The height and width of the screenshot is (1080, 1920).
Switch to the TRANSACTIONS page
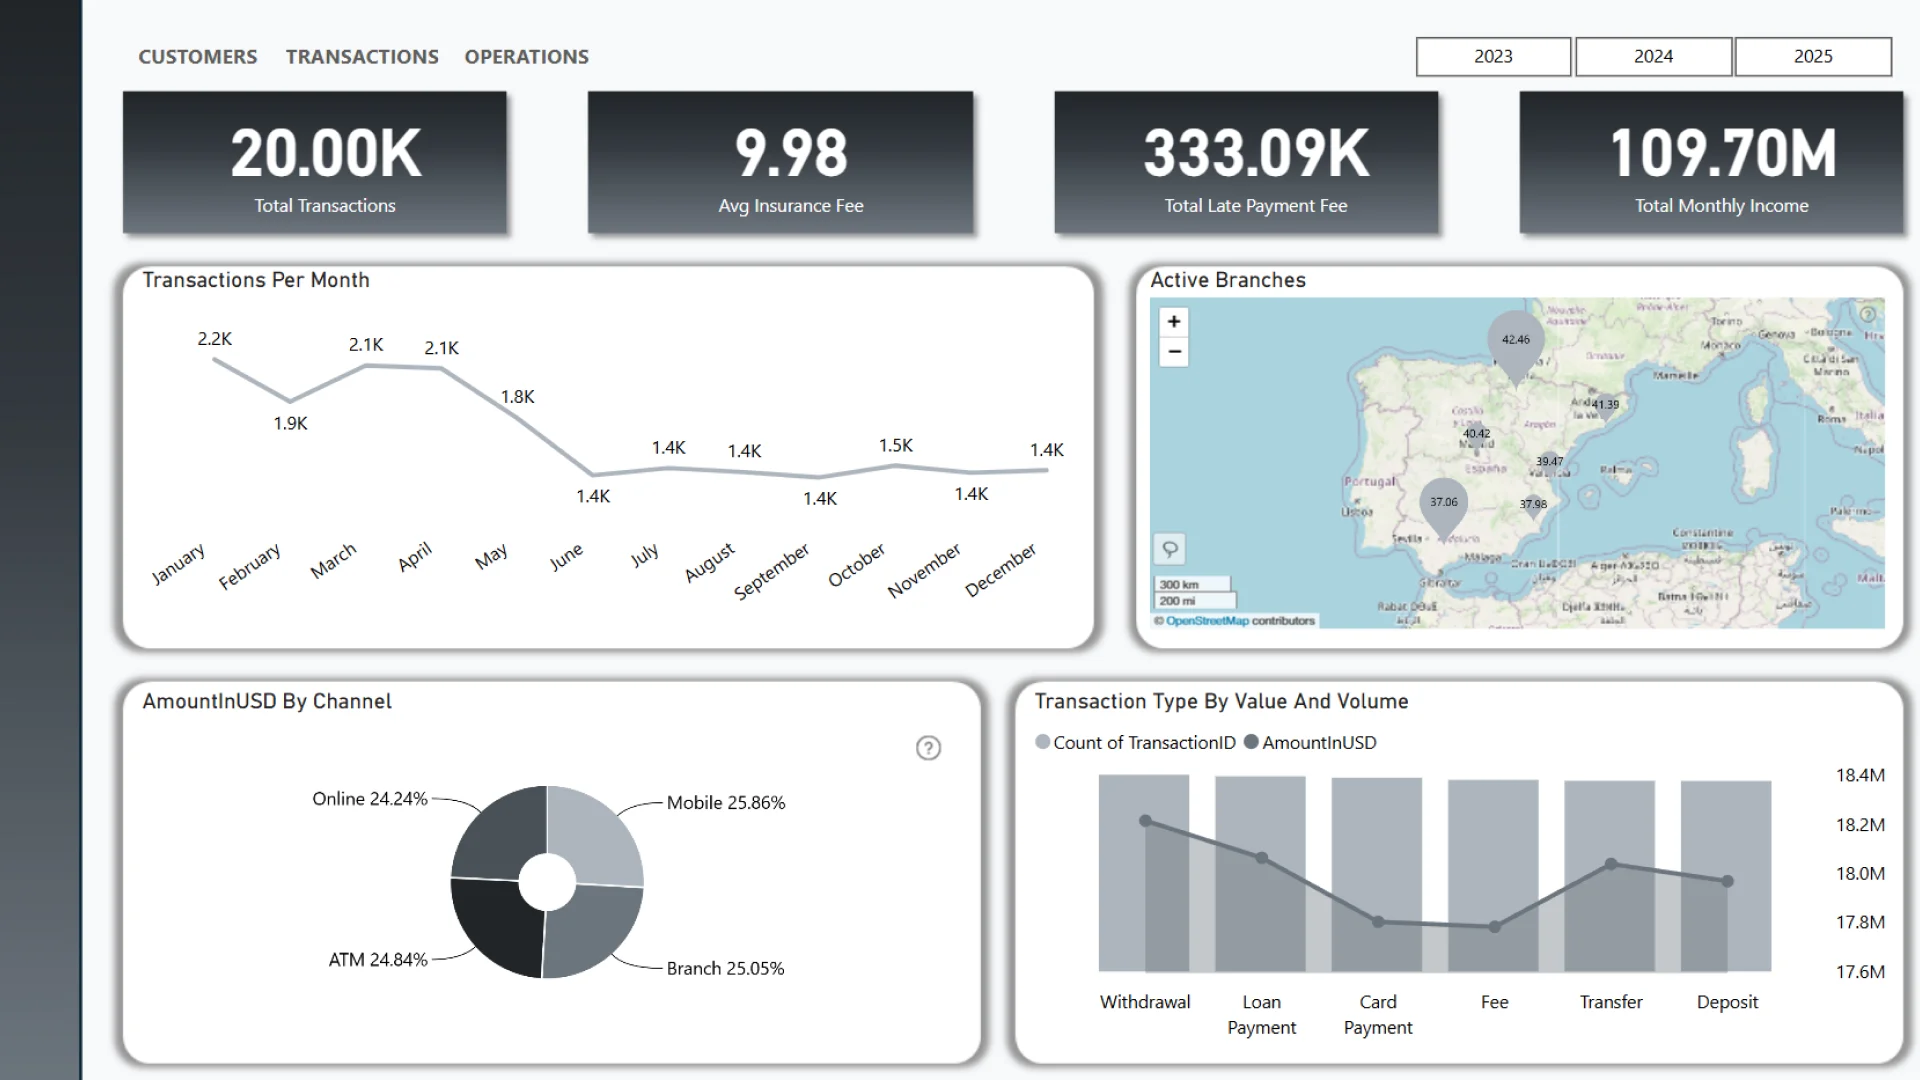(362, 57)
